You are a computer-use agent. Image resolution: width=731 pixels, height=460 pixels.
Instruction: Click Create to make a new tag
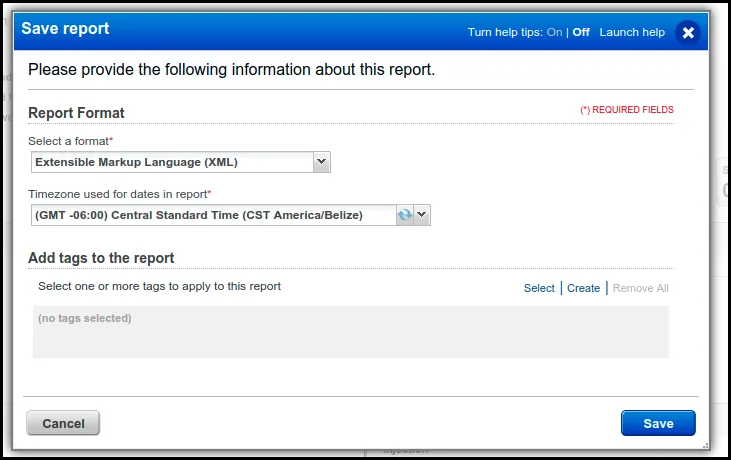point(583,288)
